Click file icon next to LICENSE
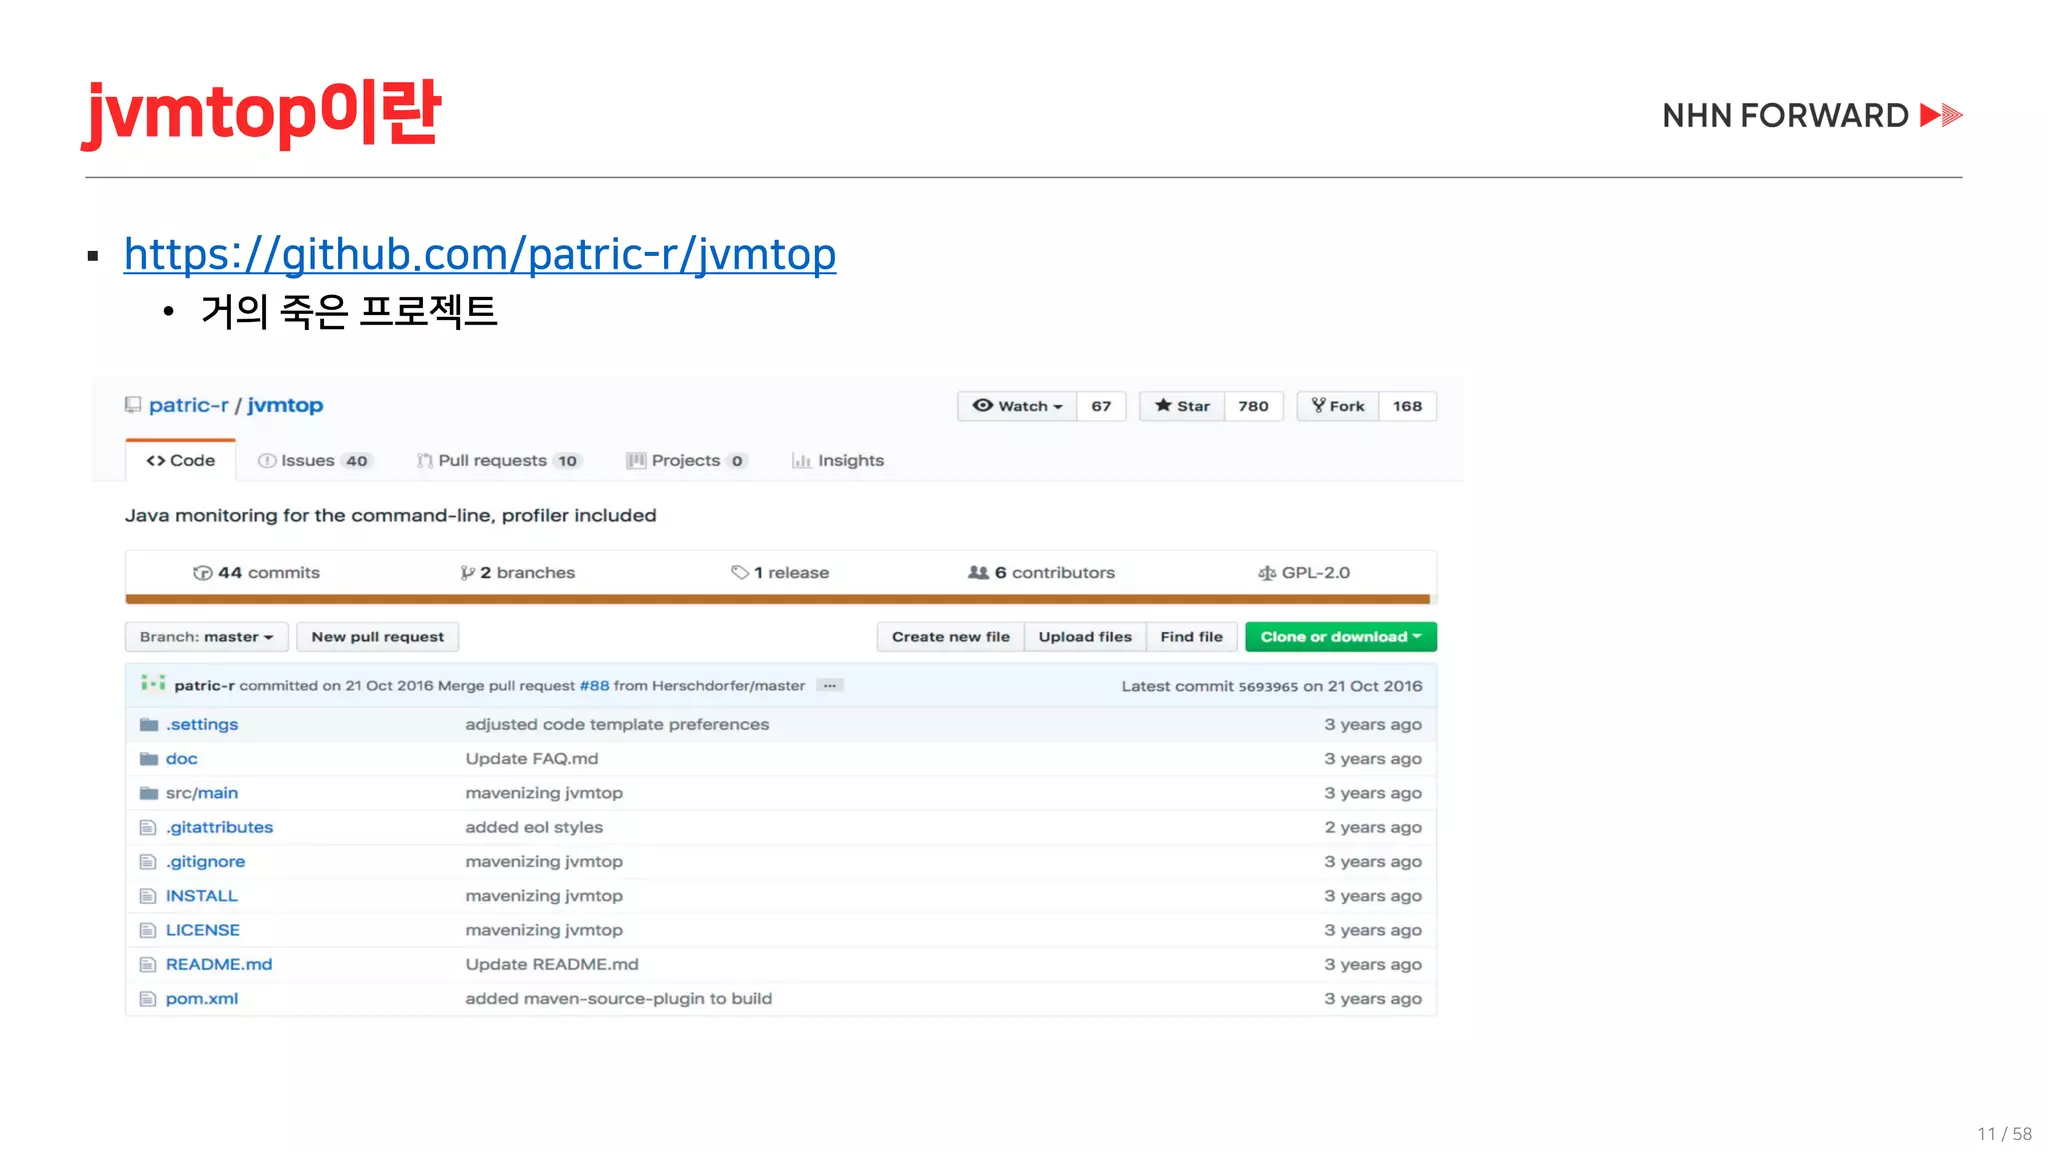The image size is (2048, 1152). click(148, 930)
